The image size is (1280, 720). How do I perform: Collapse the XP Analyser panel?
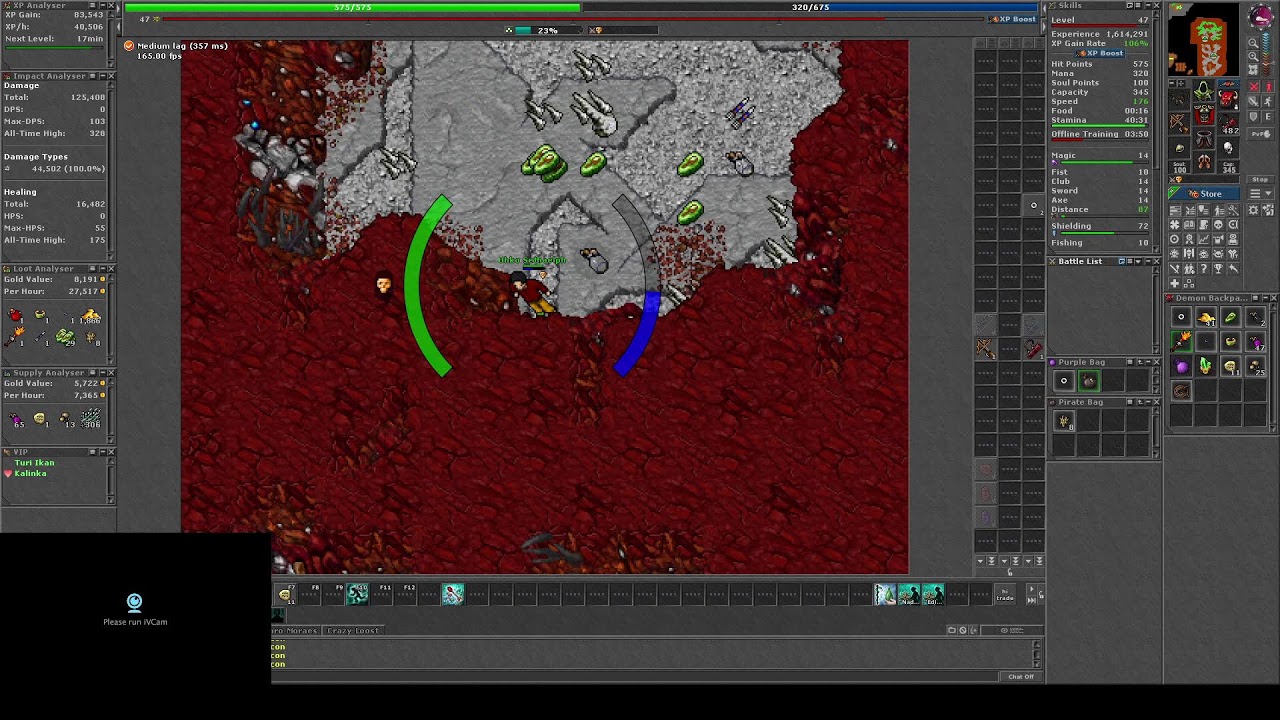(x=103, y=5)
